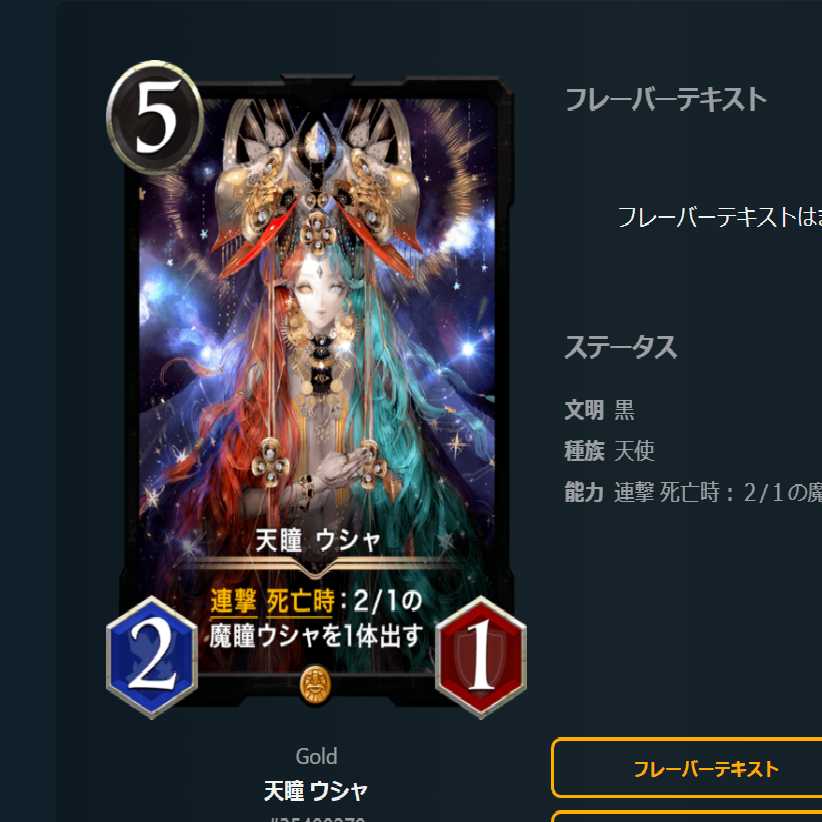Click the blue attack 2 hexagon
The width and height of the screenshot is (822, 822).
[x=152, y=658]
